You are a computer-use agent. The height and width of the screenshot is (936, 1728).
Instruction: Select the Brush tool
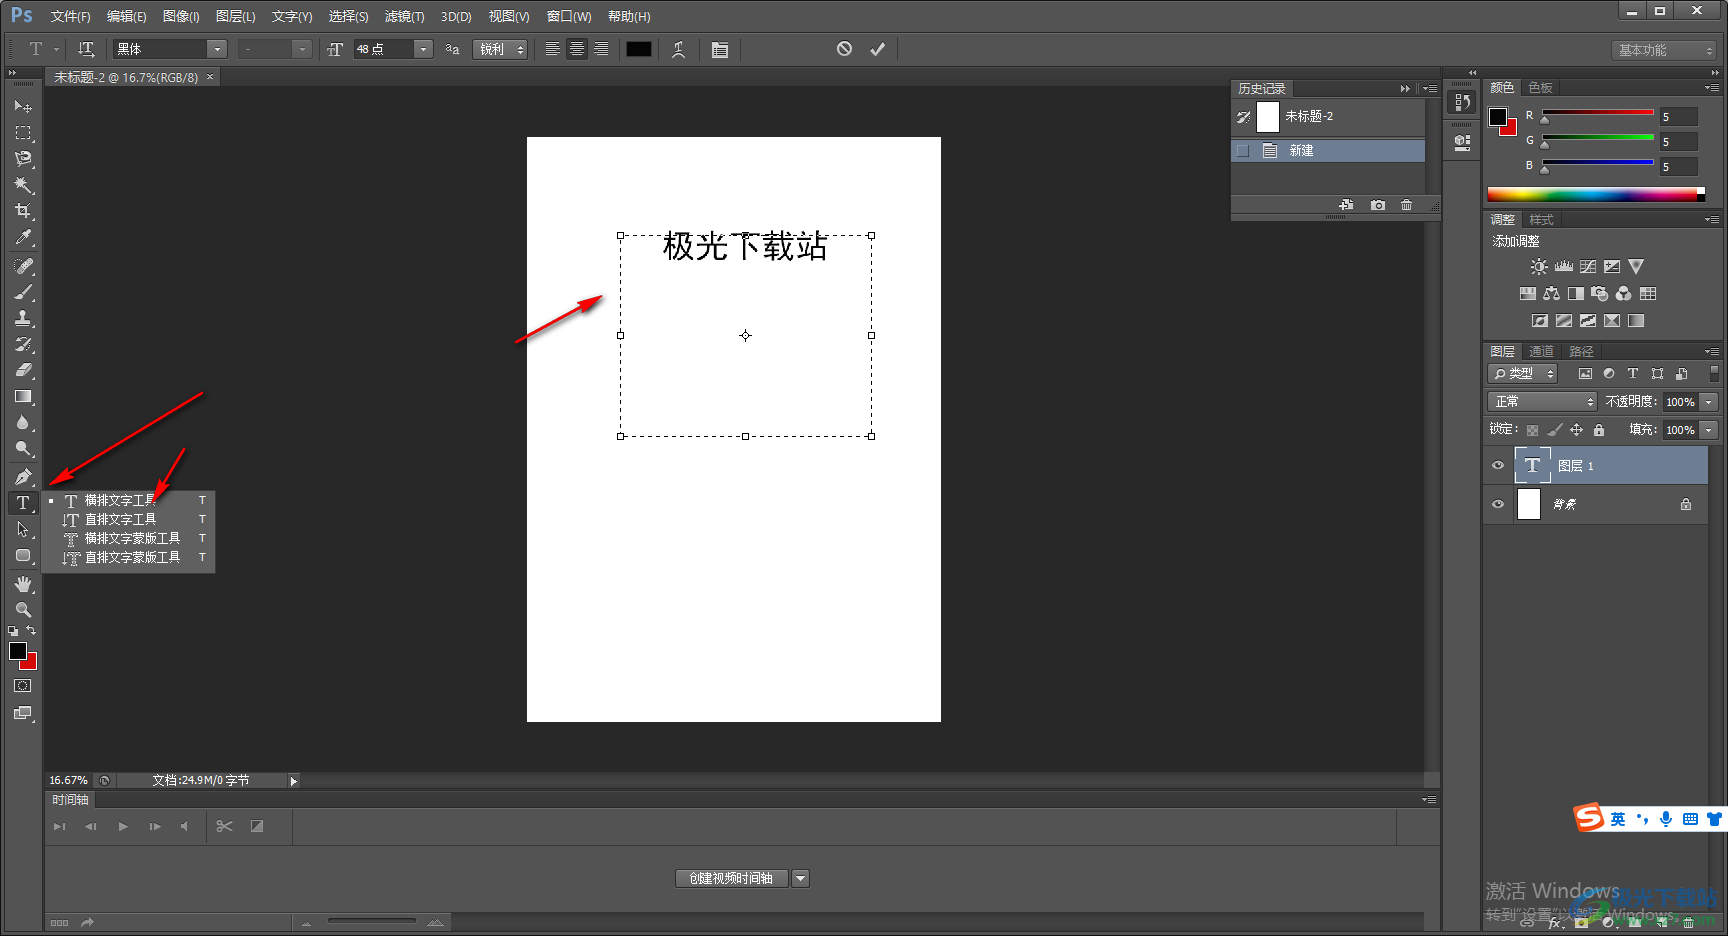(23, 292)
